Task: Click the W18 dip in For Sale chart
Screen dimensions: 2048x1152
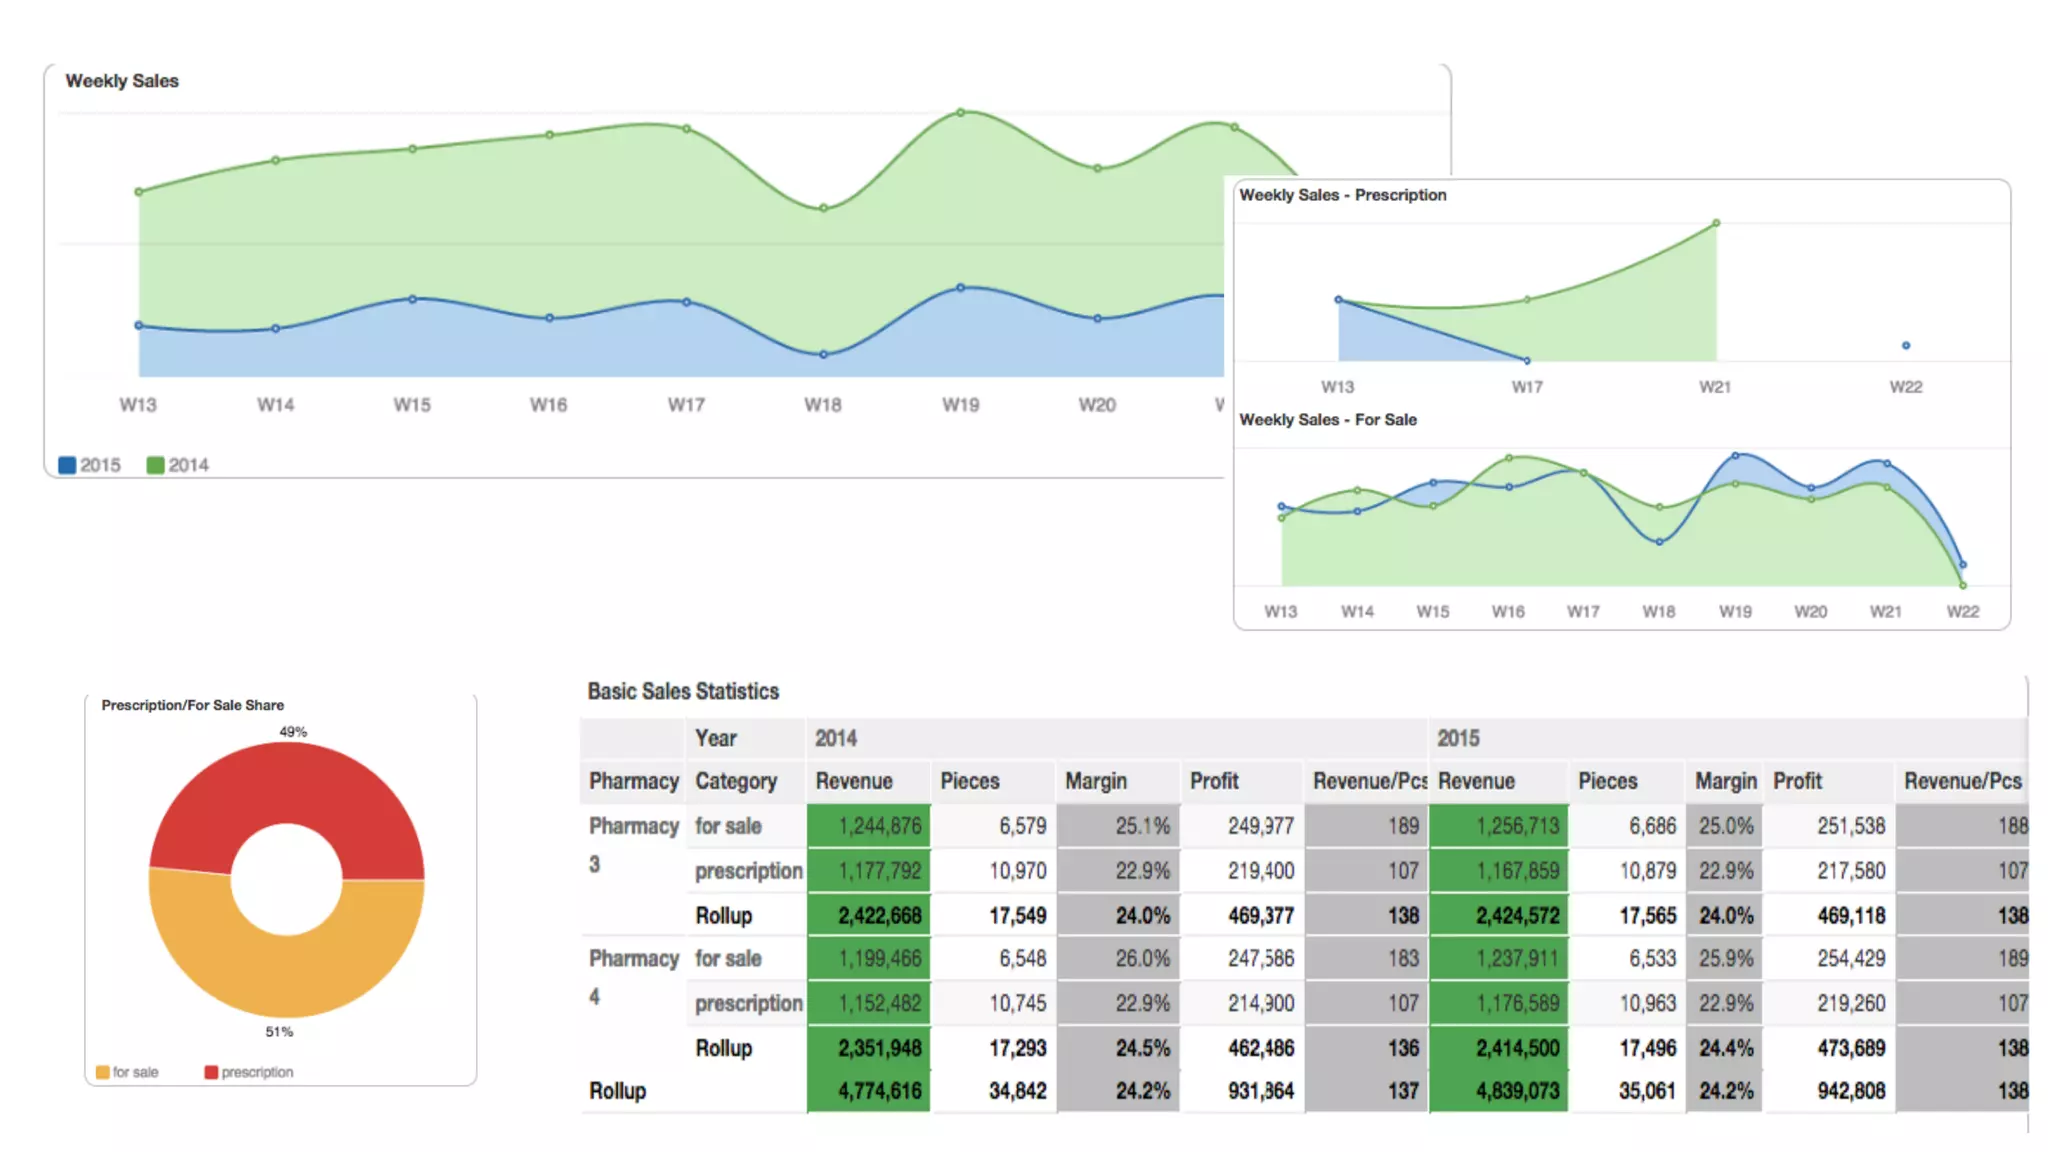Action: tap(1659, 542)
